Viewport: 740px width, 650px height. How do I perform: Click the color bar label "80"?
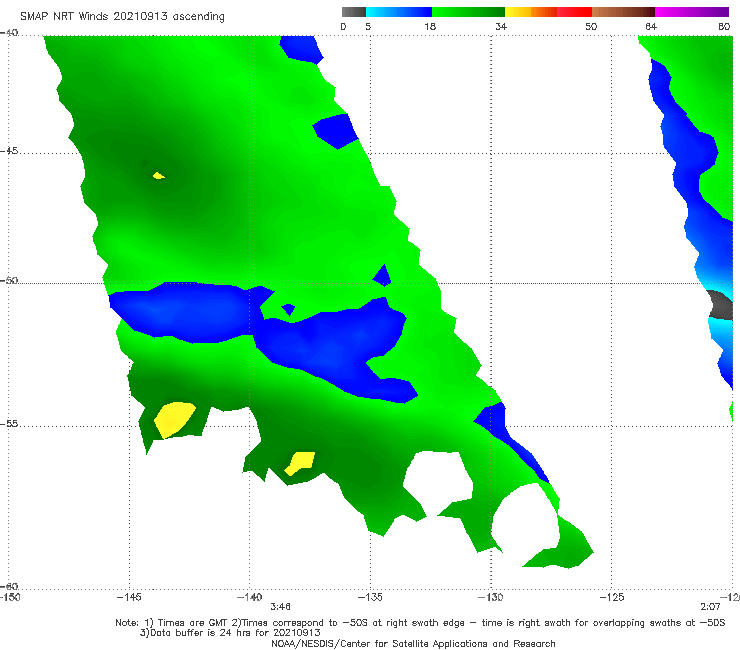point(724,26)
